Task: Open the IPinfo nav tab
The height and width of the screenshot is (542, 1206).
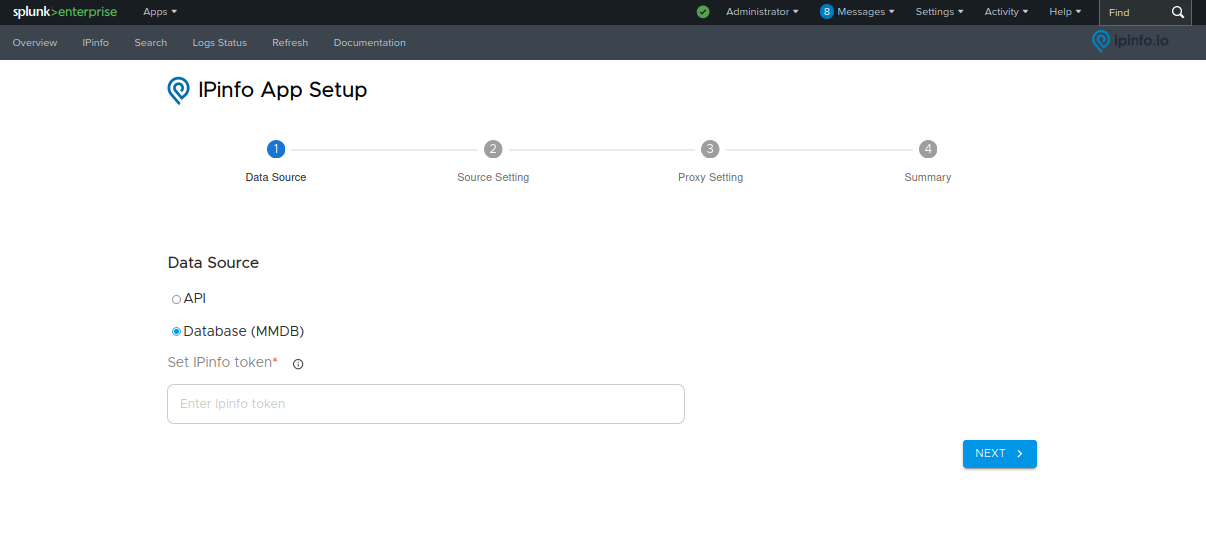Action: 96,43
